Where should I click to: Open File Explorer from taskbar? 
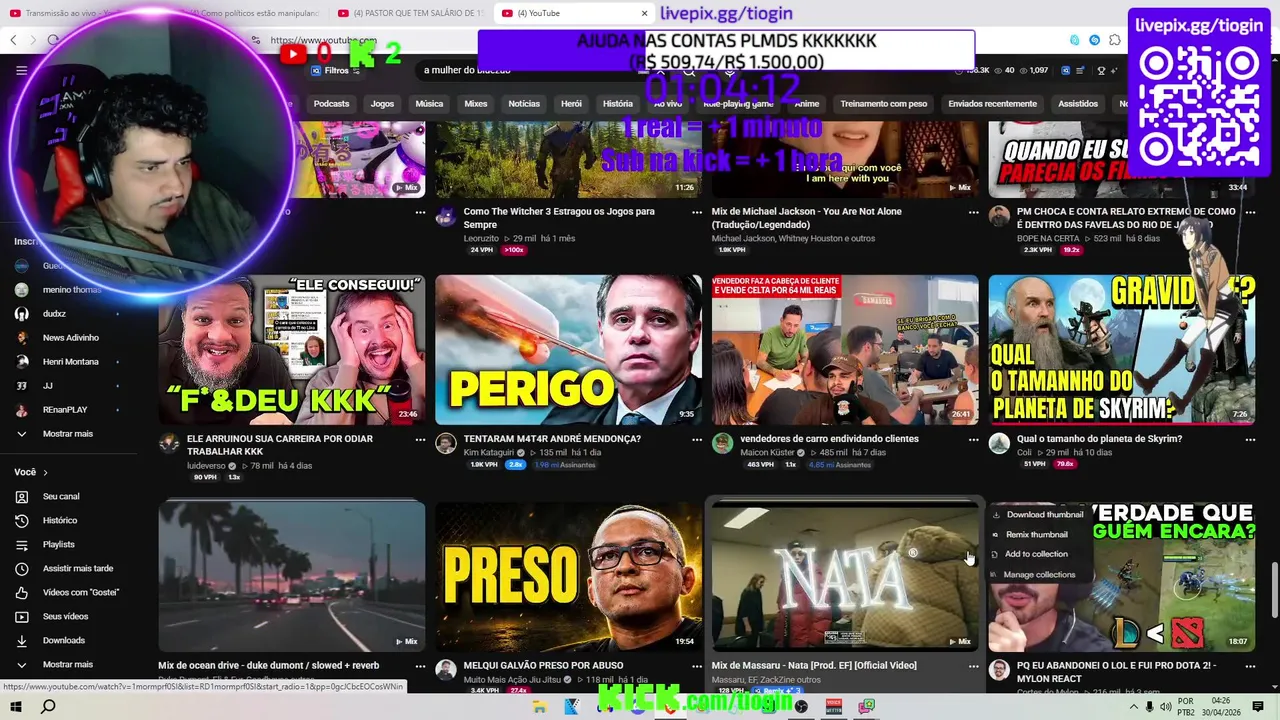coord(540,707)
